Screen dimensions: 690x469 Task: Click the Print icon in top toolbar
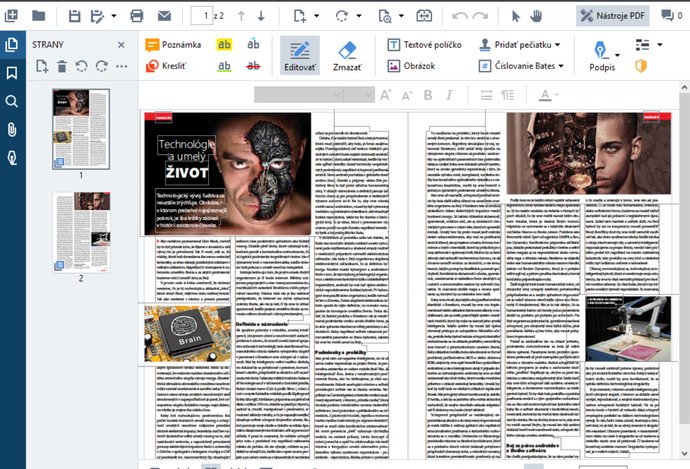[136, 16]
